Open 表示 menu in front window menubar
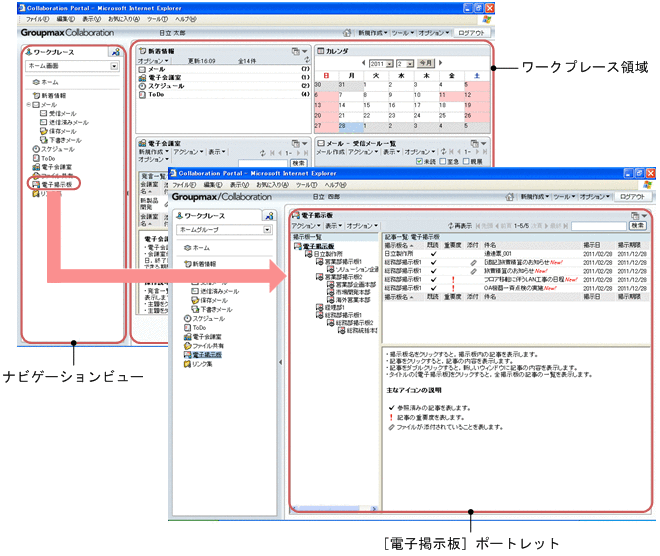This screenshot has height=556, width=660. [x=239, y=185]
